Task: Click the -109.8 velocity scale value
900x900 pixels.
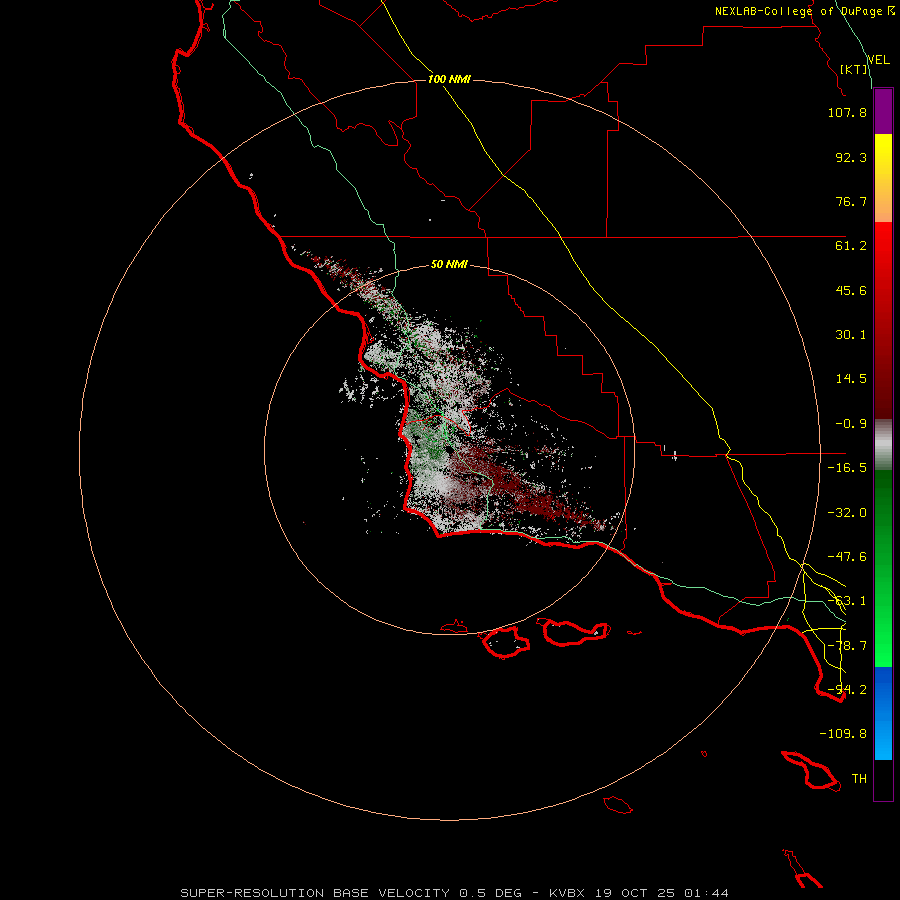Action: tap(843, 734)
